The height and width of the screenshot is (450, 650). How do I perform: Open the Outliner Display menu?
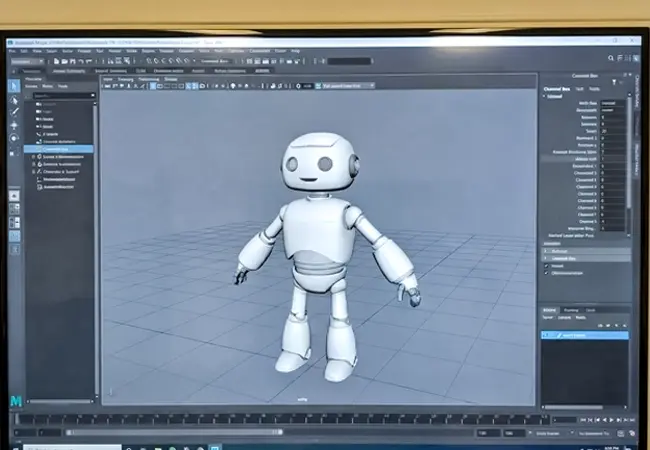tap(32, 86)
